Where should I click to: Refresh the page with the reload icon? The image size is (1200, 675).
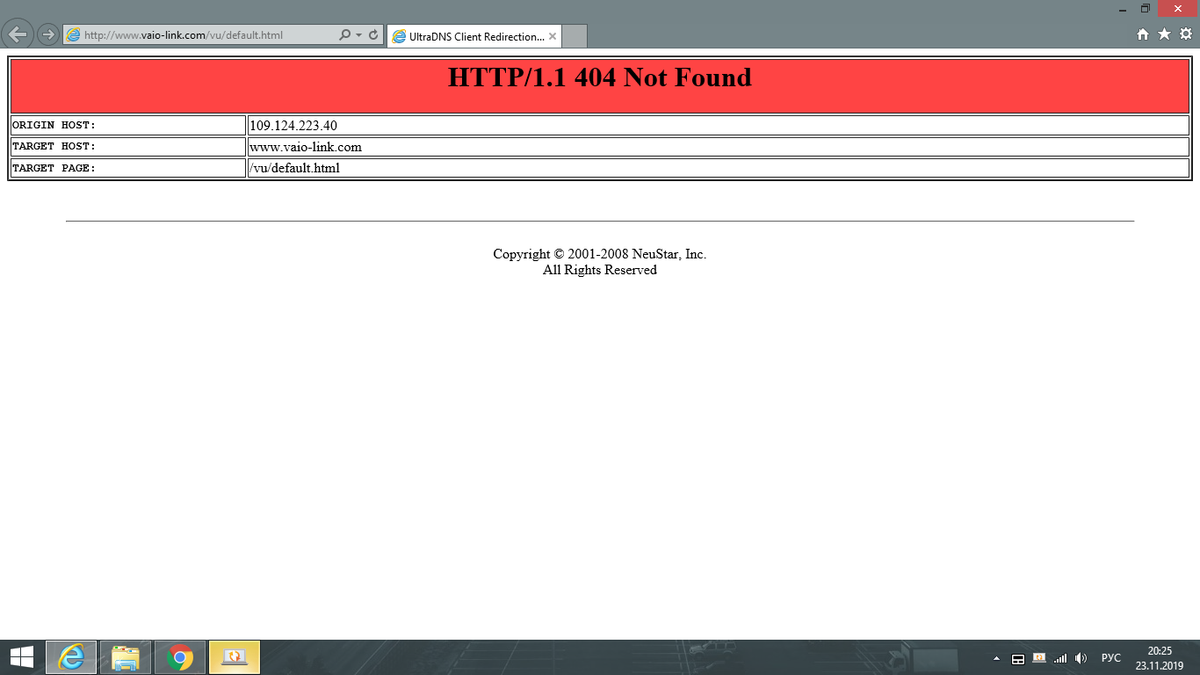click(373, 35)
